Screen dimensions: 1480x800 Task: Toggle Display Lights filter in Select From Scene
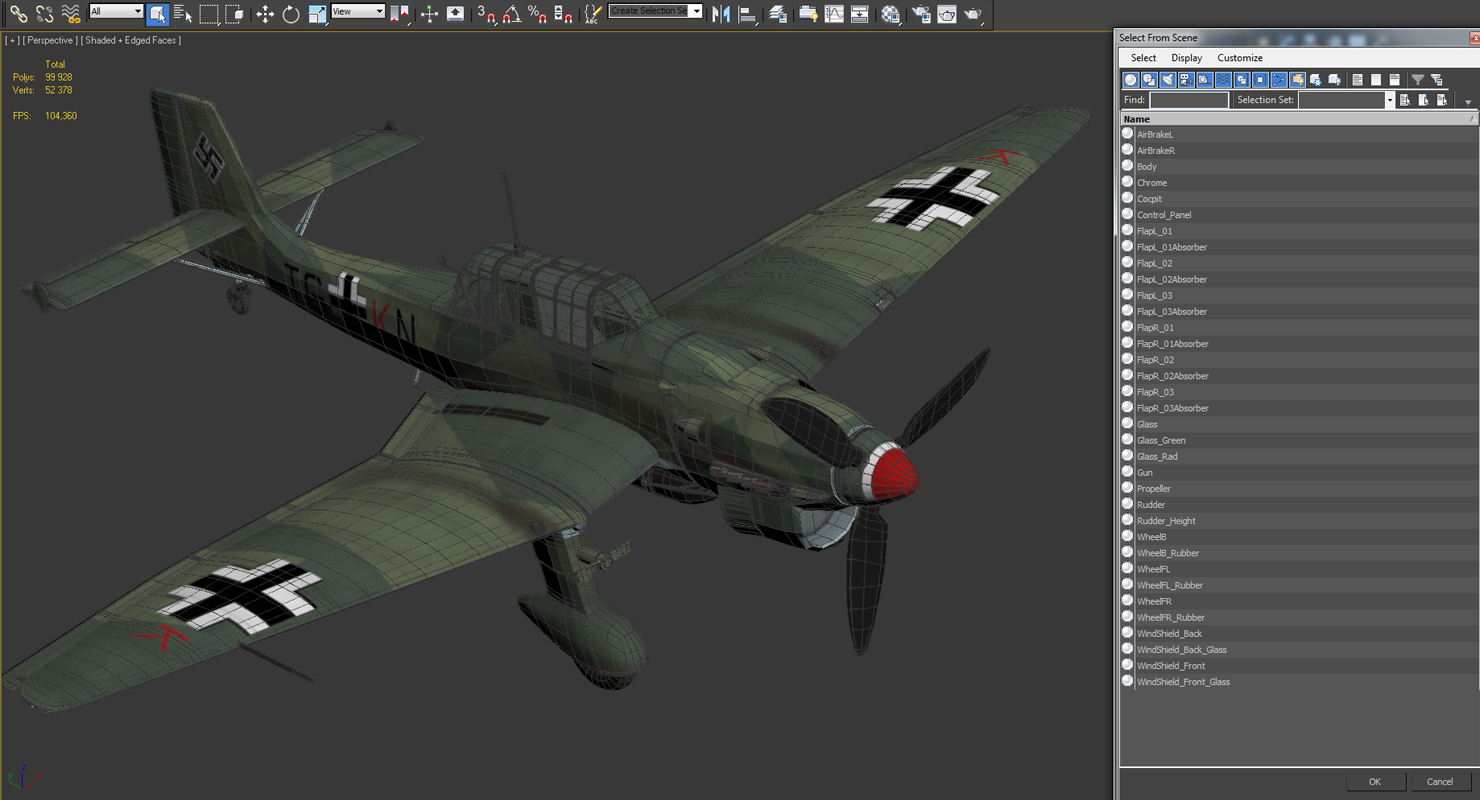[1168, 80]
